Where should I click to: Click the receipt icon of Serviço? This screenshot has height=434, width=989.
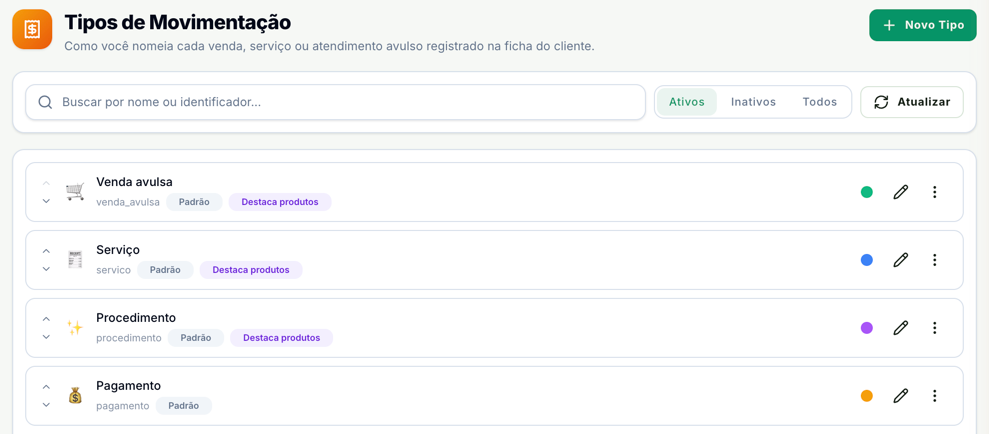point(75,260)
